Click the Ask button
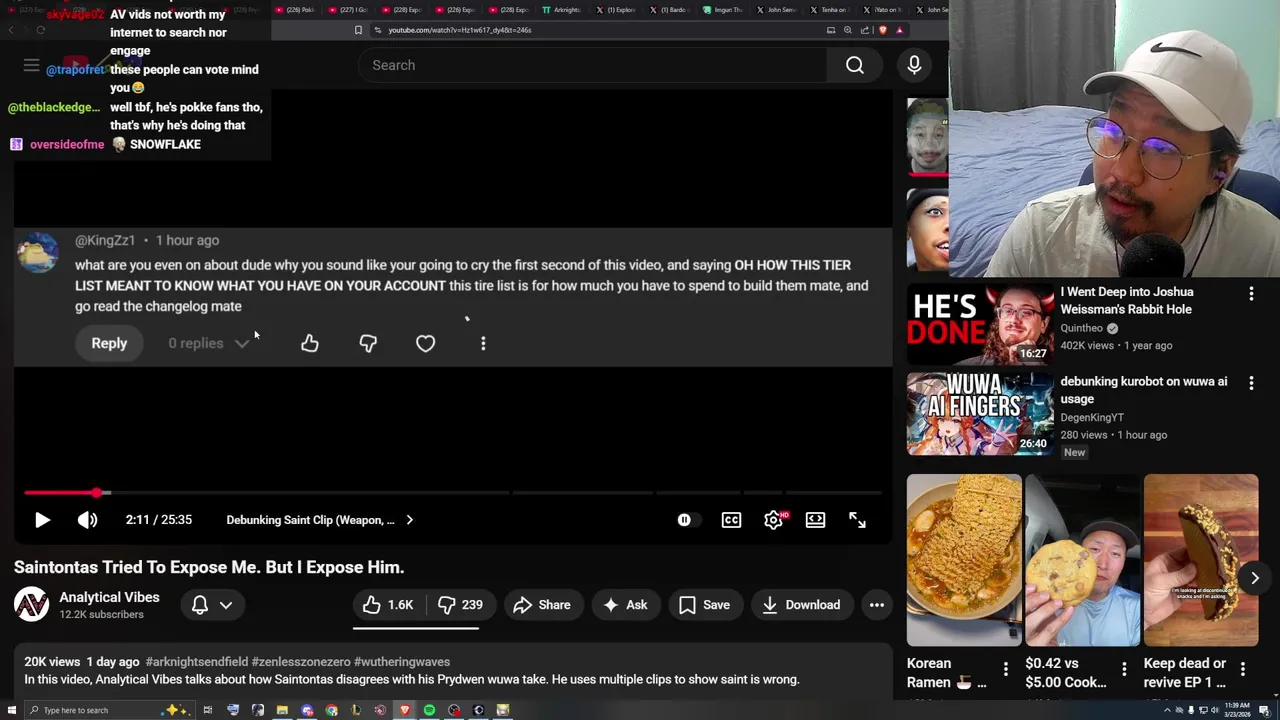Image resolution: width=1280 pixels, height=720 pixels. (625, 605)
